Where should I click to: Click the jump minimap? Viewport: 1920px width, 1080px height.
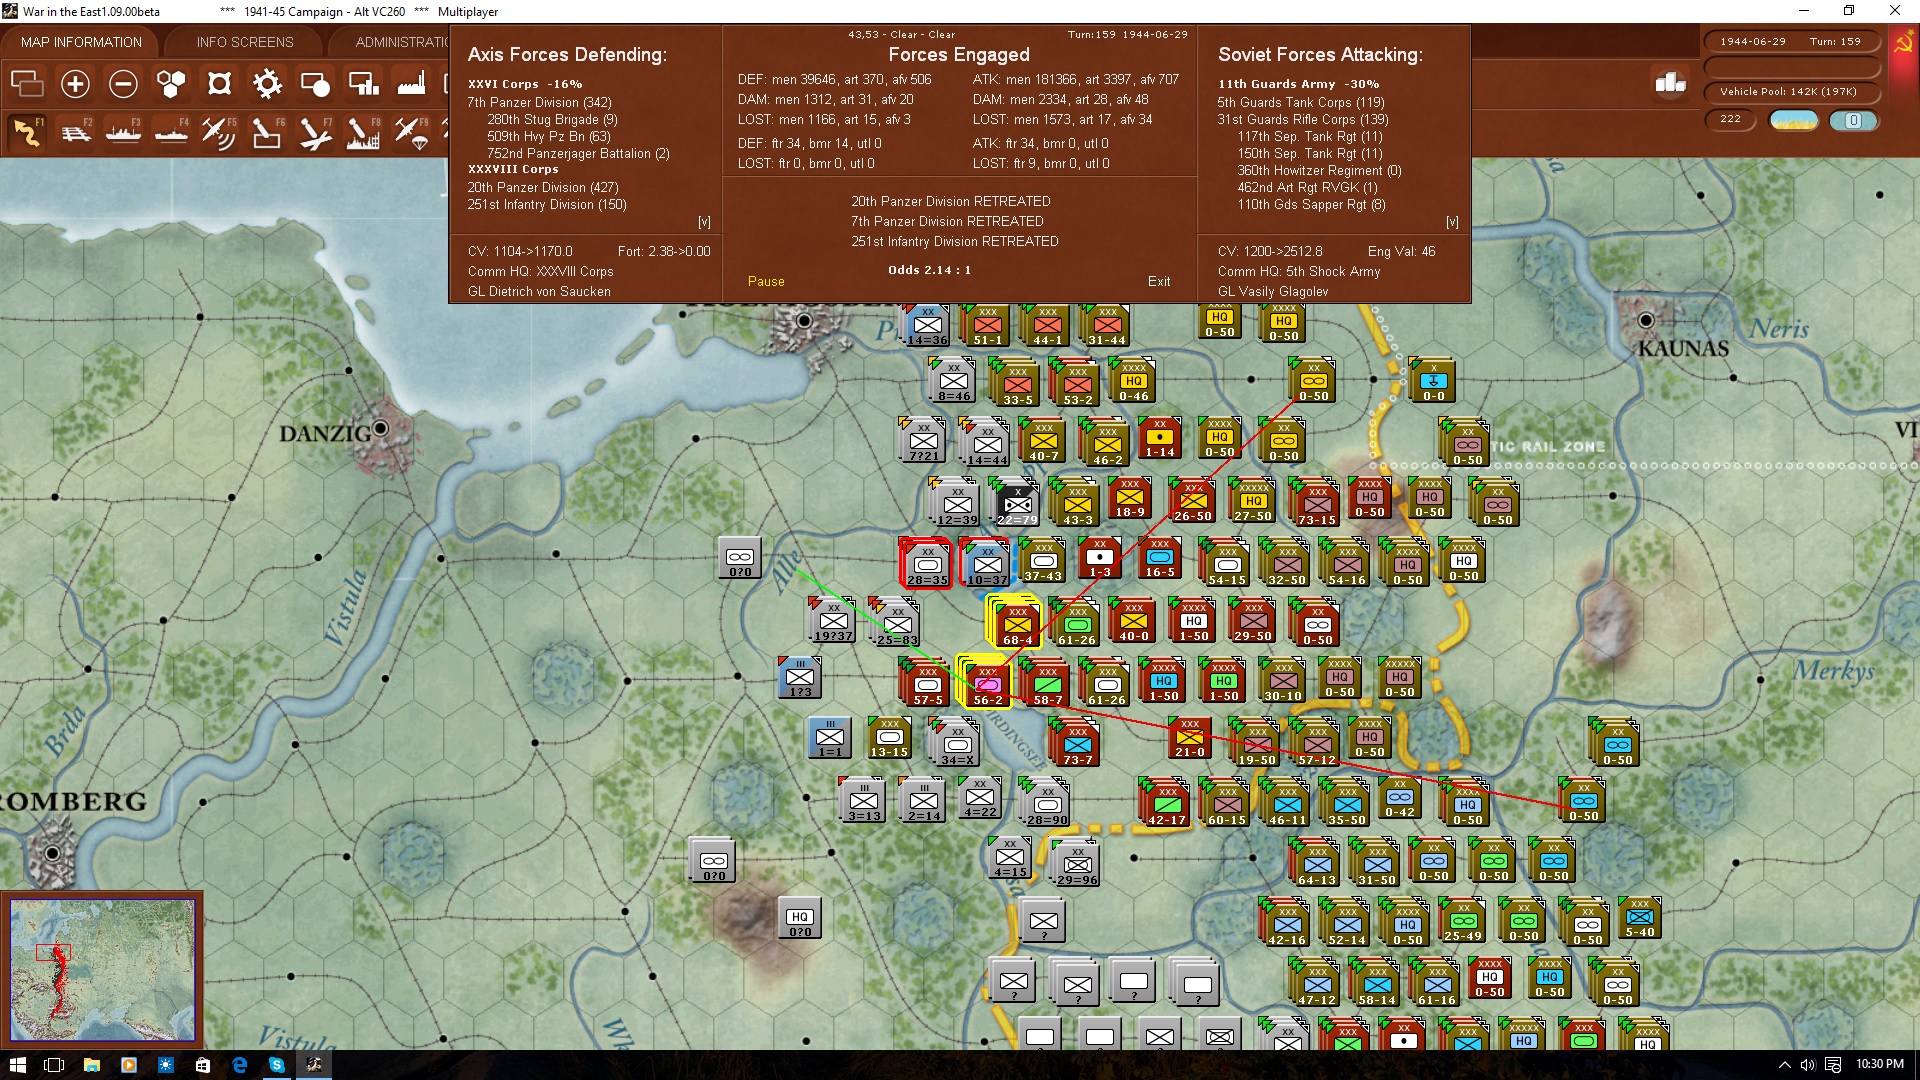(102, 969)
